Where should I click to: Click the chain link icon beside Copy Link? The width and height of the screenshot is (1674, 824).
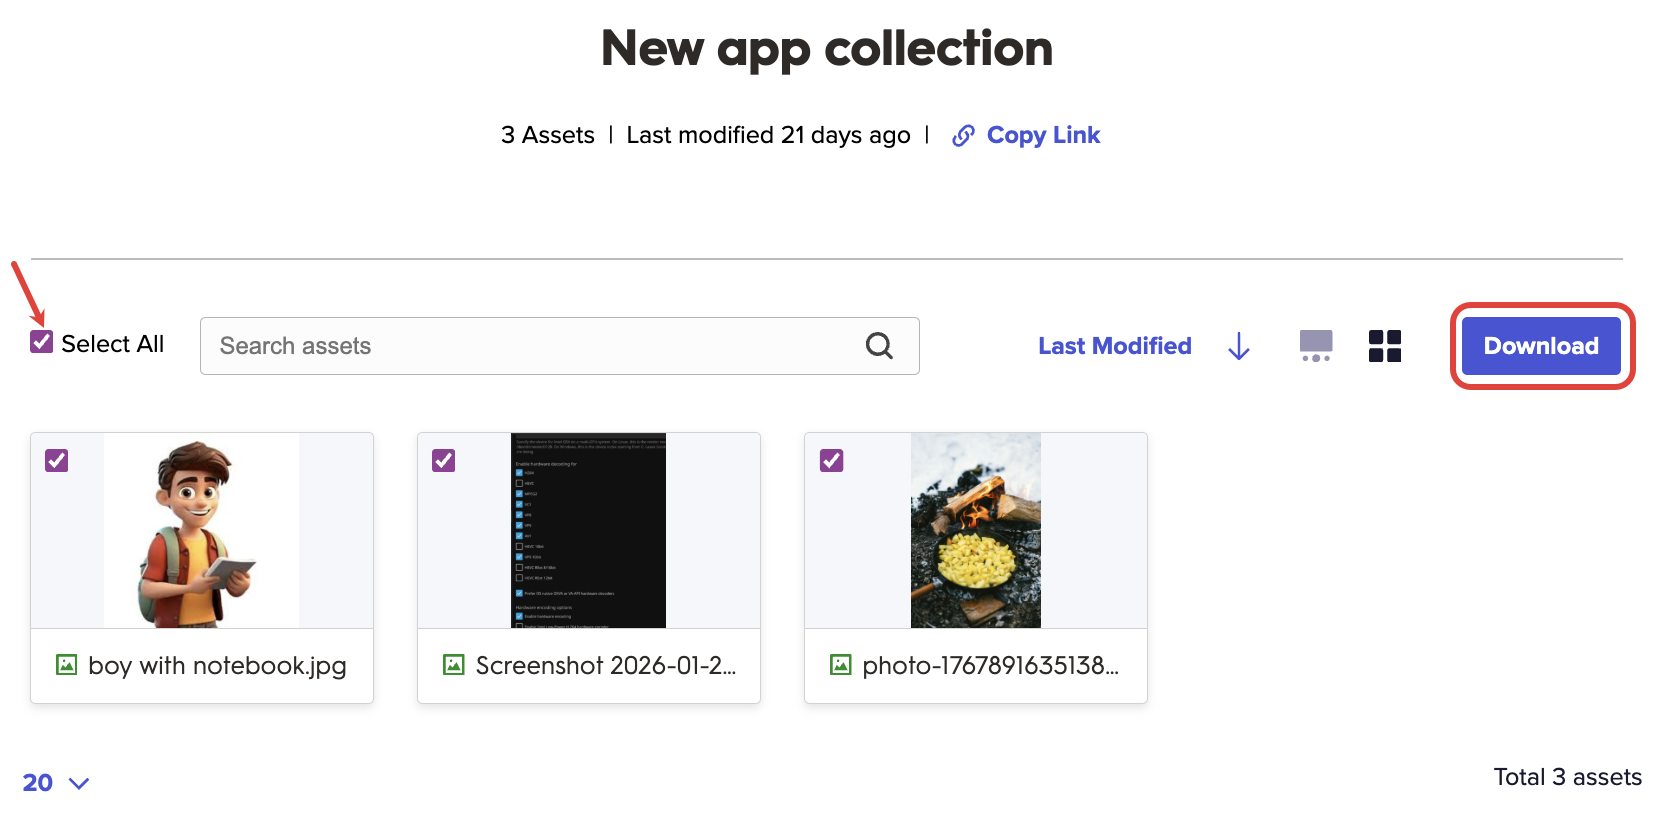pyautogui.click(x=963, y=136)
